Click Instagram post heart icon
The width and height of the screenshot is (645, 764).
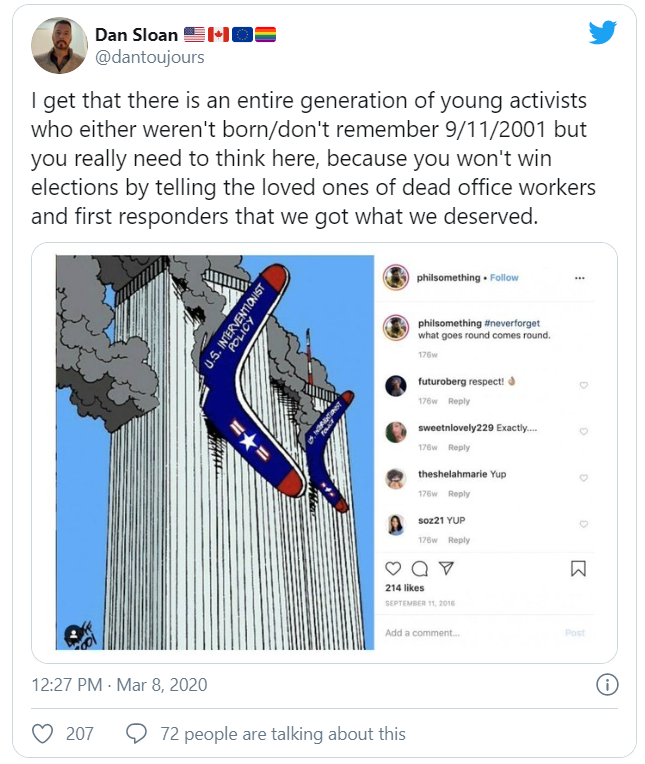tap(394, 568)
